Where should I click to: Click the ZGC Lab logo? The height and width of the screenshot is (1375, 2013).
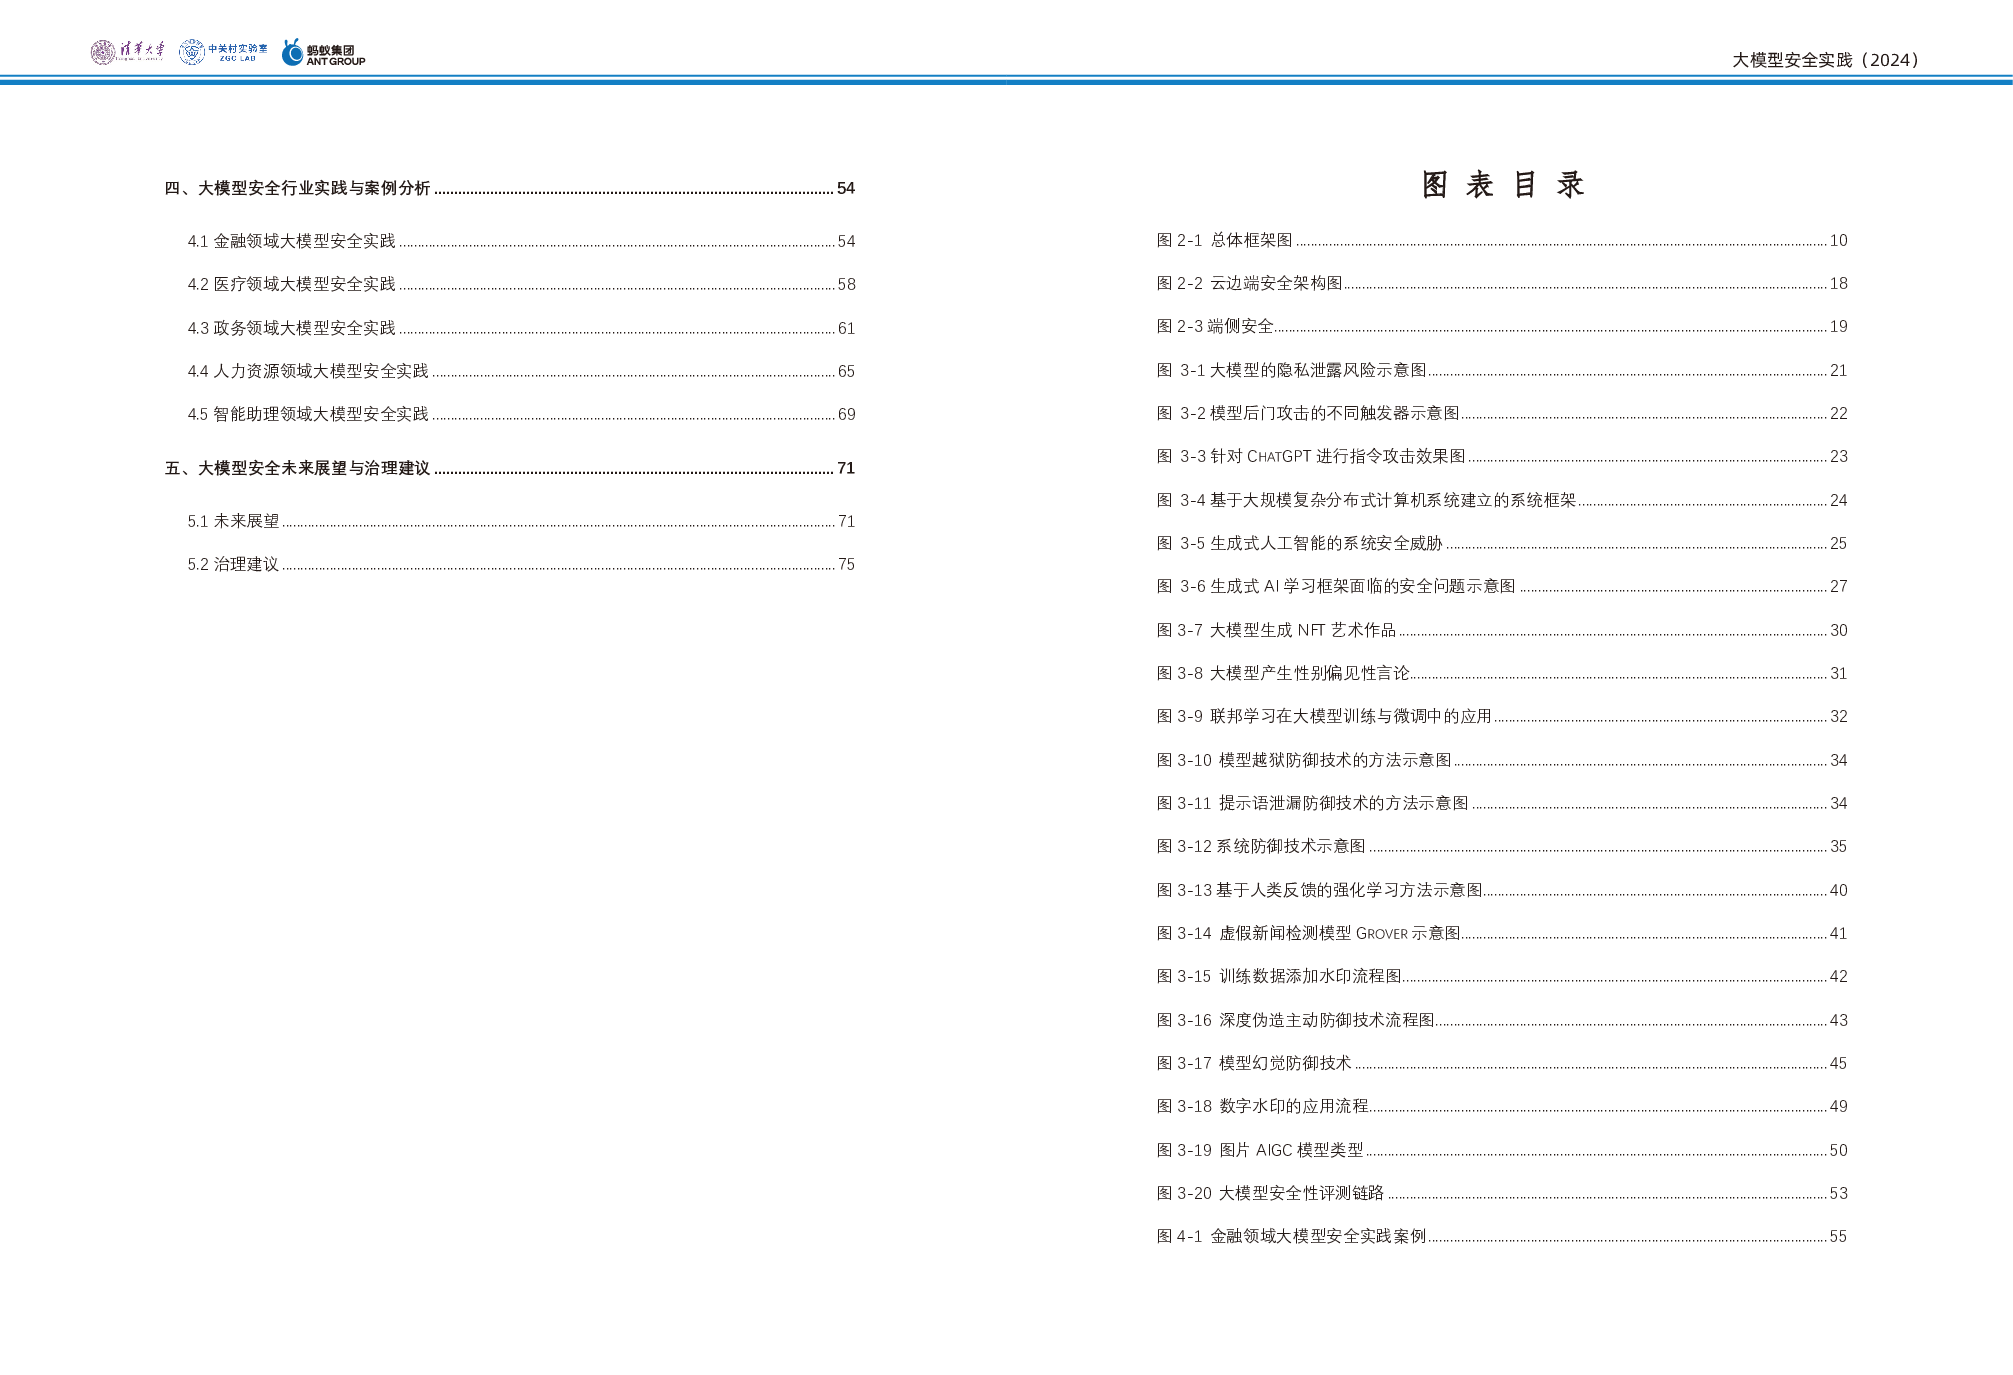[x=223, y=53]
